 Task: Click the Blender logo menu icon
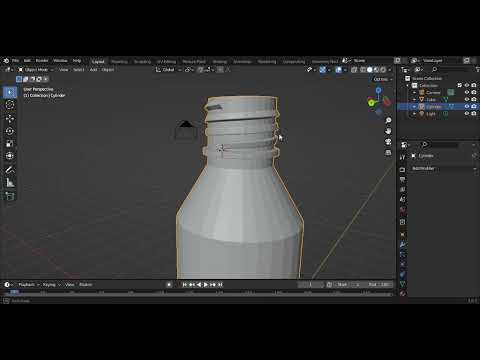click(x=6, y=61)
